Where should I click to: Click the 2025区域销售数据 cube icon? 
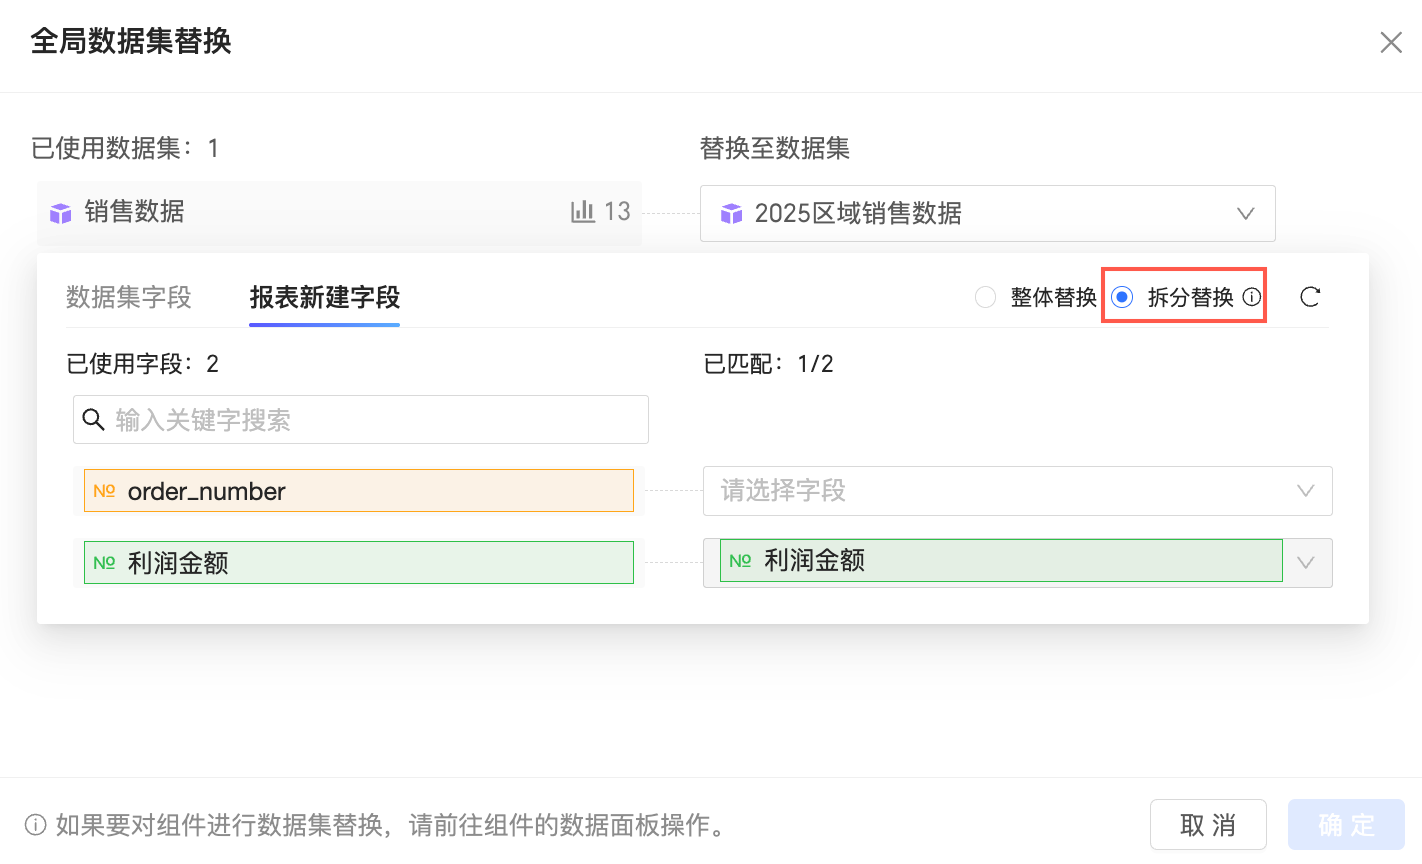point(732,213)
